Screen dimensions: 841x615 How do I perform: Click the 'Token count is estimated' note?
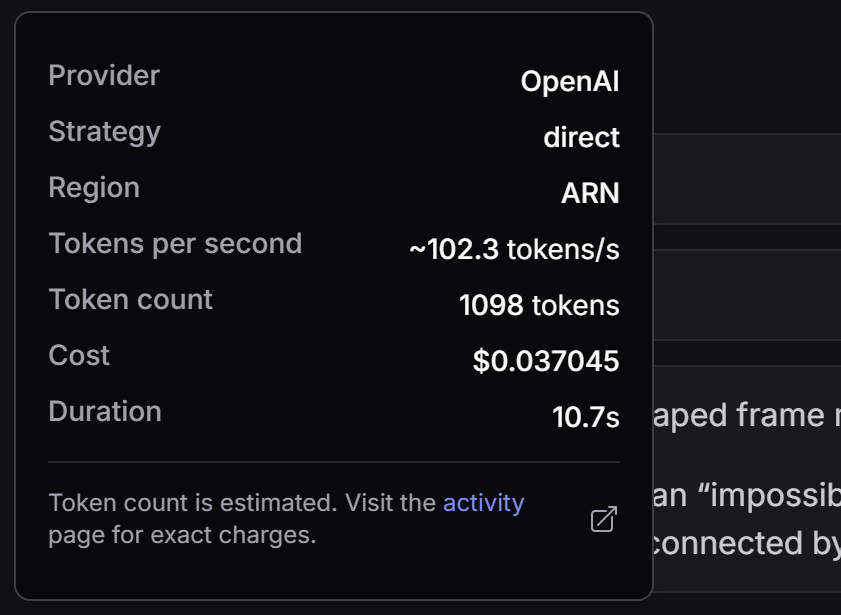click(x=193, y=503)
